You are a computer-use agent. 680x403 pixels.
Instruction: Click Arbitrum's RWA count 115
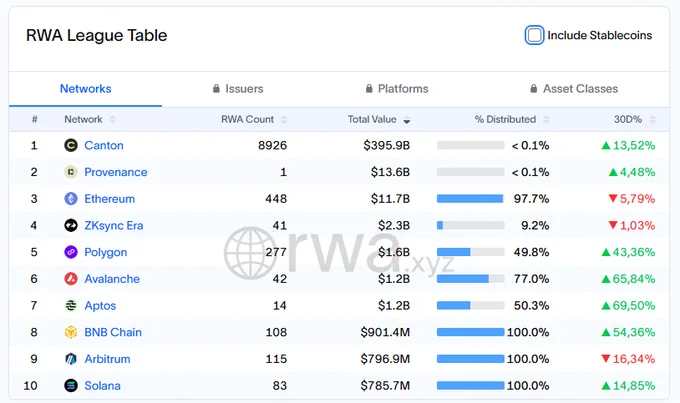coord(276,359)
